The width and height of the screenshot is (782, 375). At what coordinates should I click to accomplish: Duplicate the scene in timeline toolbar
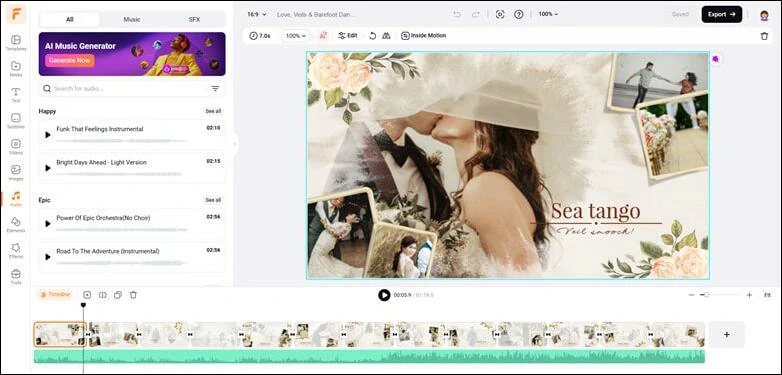[x=118, y=295]
